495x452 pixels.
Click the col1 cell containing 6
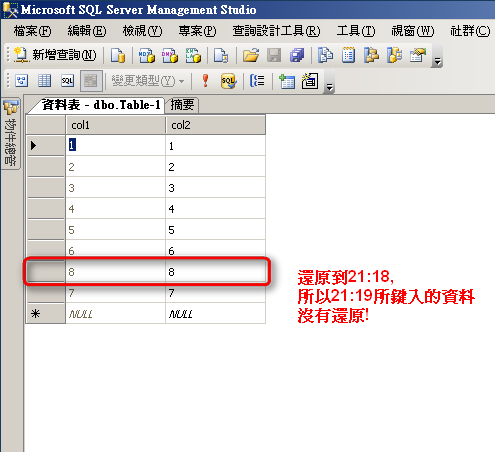[115, 250]
